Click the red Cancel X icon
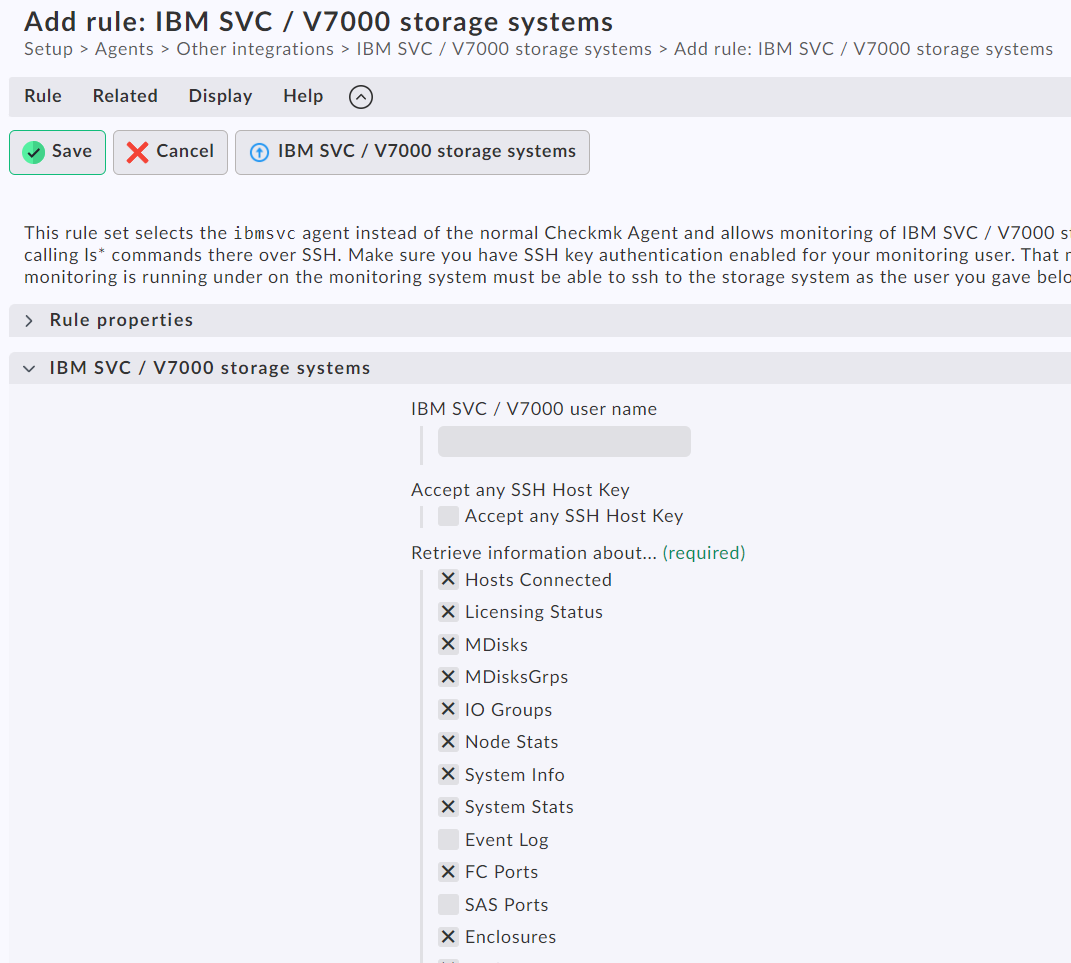The image size is (1071, 963). tap(137, 152)
